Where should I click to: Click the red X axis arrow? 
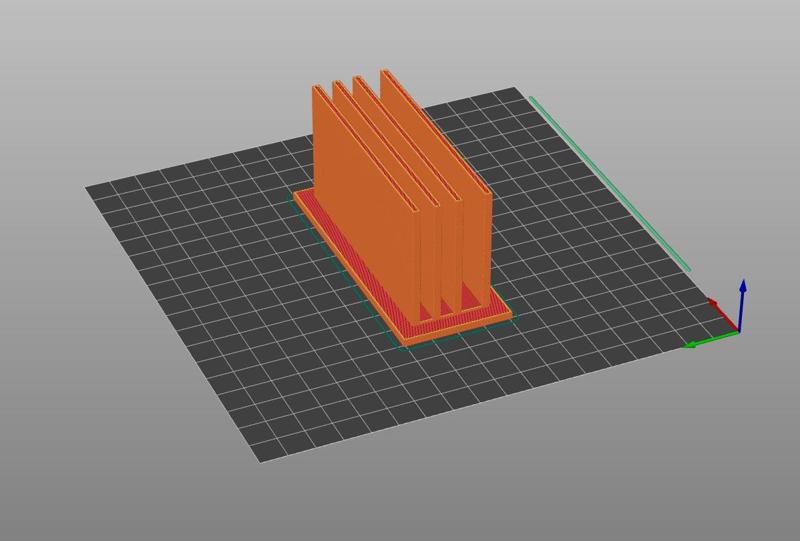click(x=723, y=315)
